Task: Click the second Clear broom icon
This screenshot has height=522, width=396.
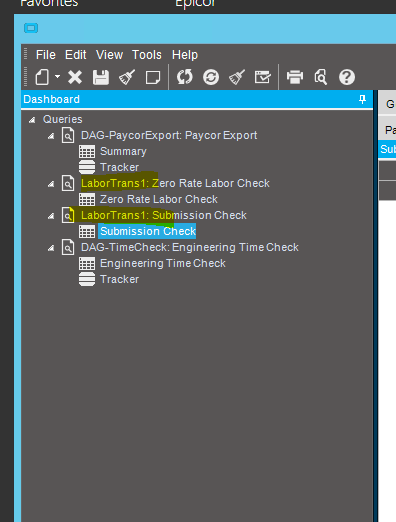Action: pos(237,77)
